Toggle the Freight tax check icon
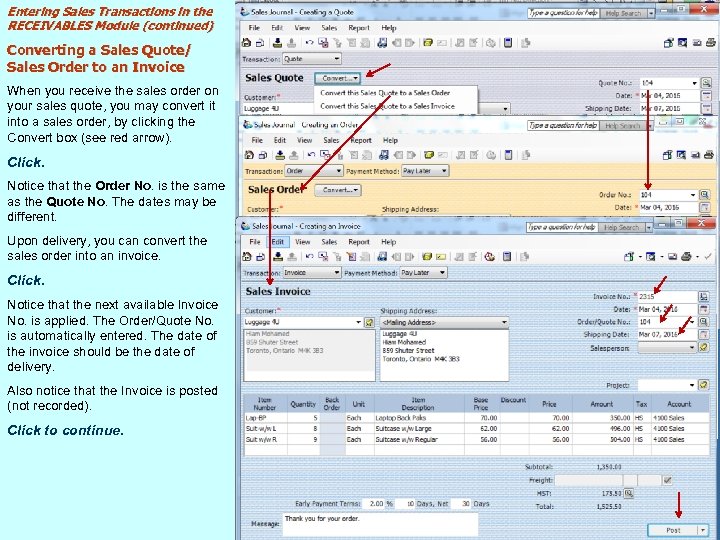720x540 pixels. (x=668, y=480)
